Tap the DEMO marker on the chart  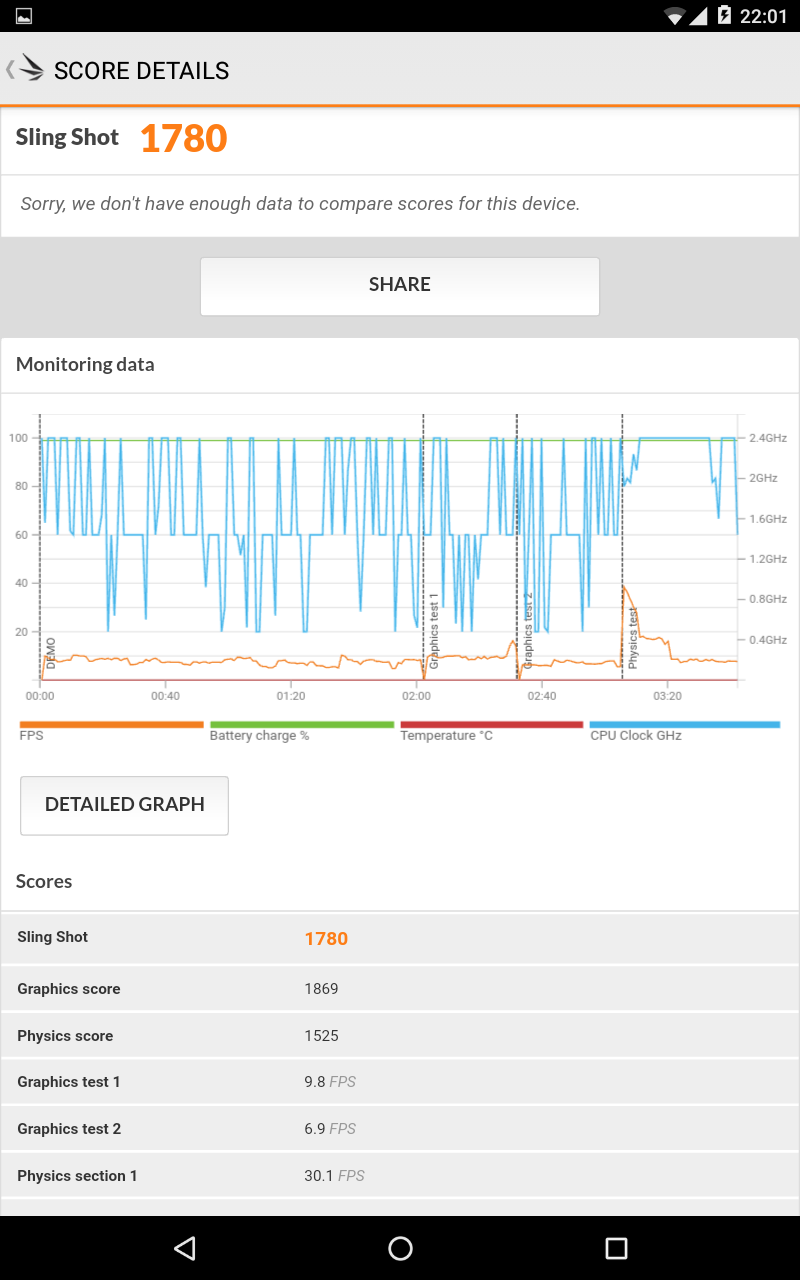(51, 653)
